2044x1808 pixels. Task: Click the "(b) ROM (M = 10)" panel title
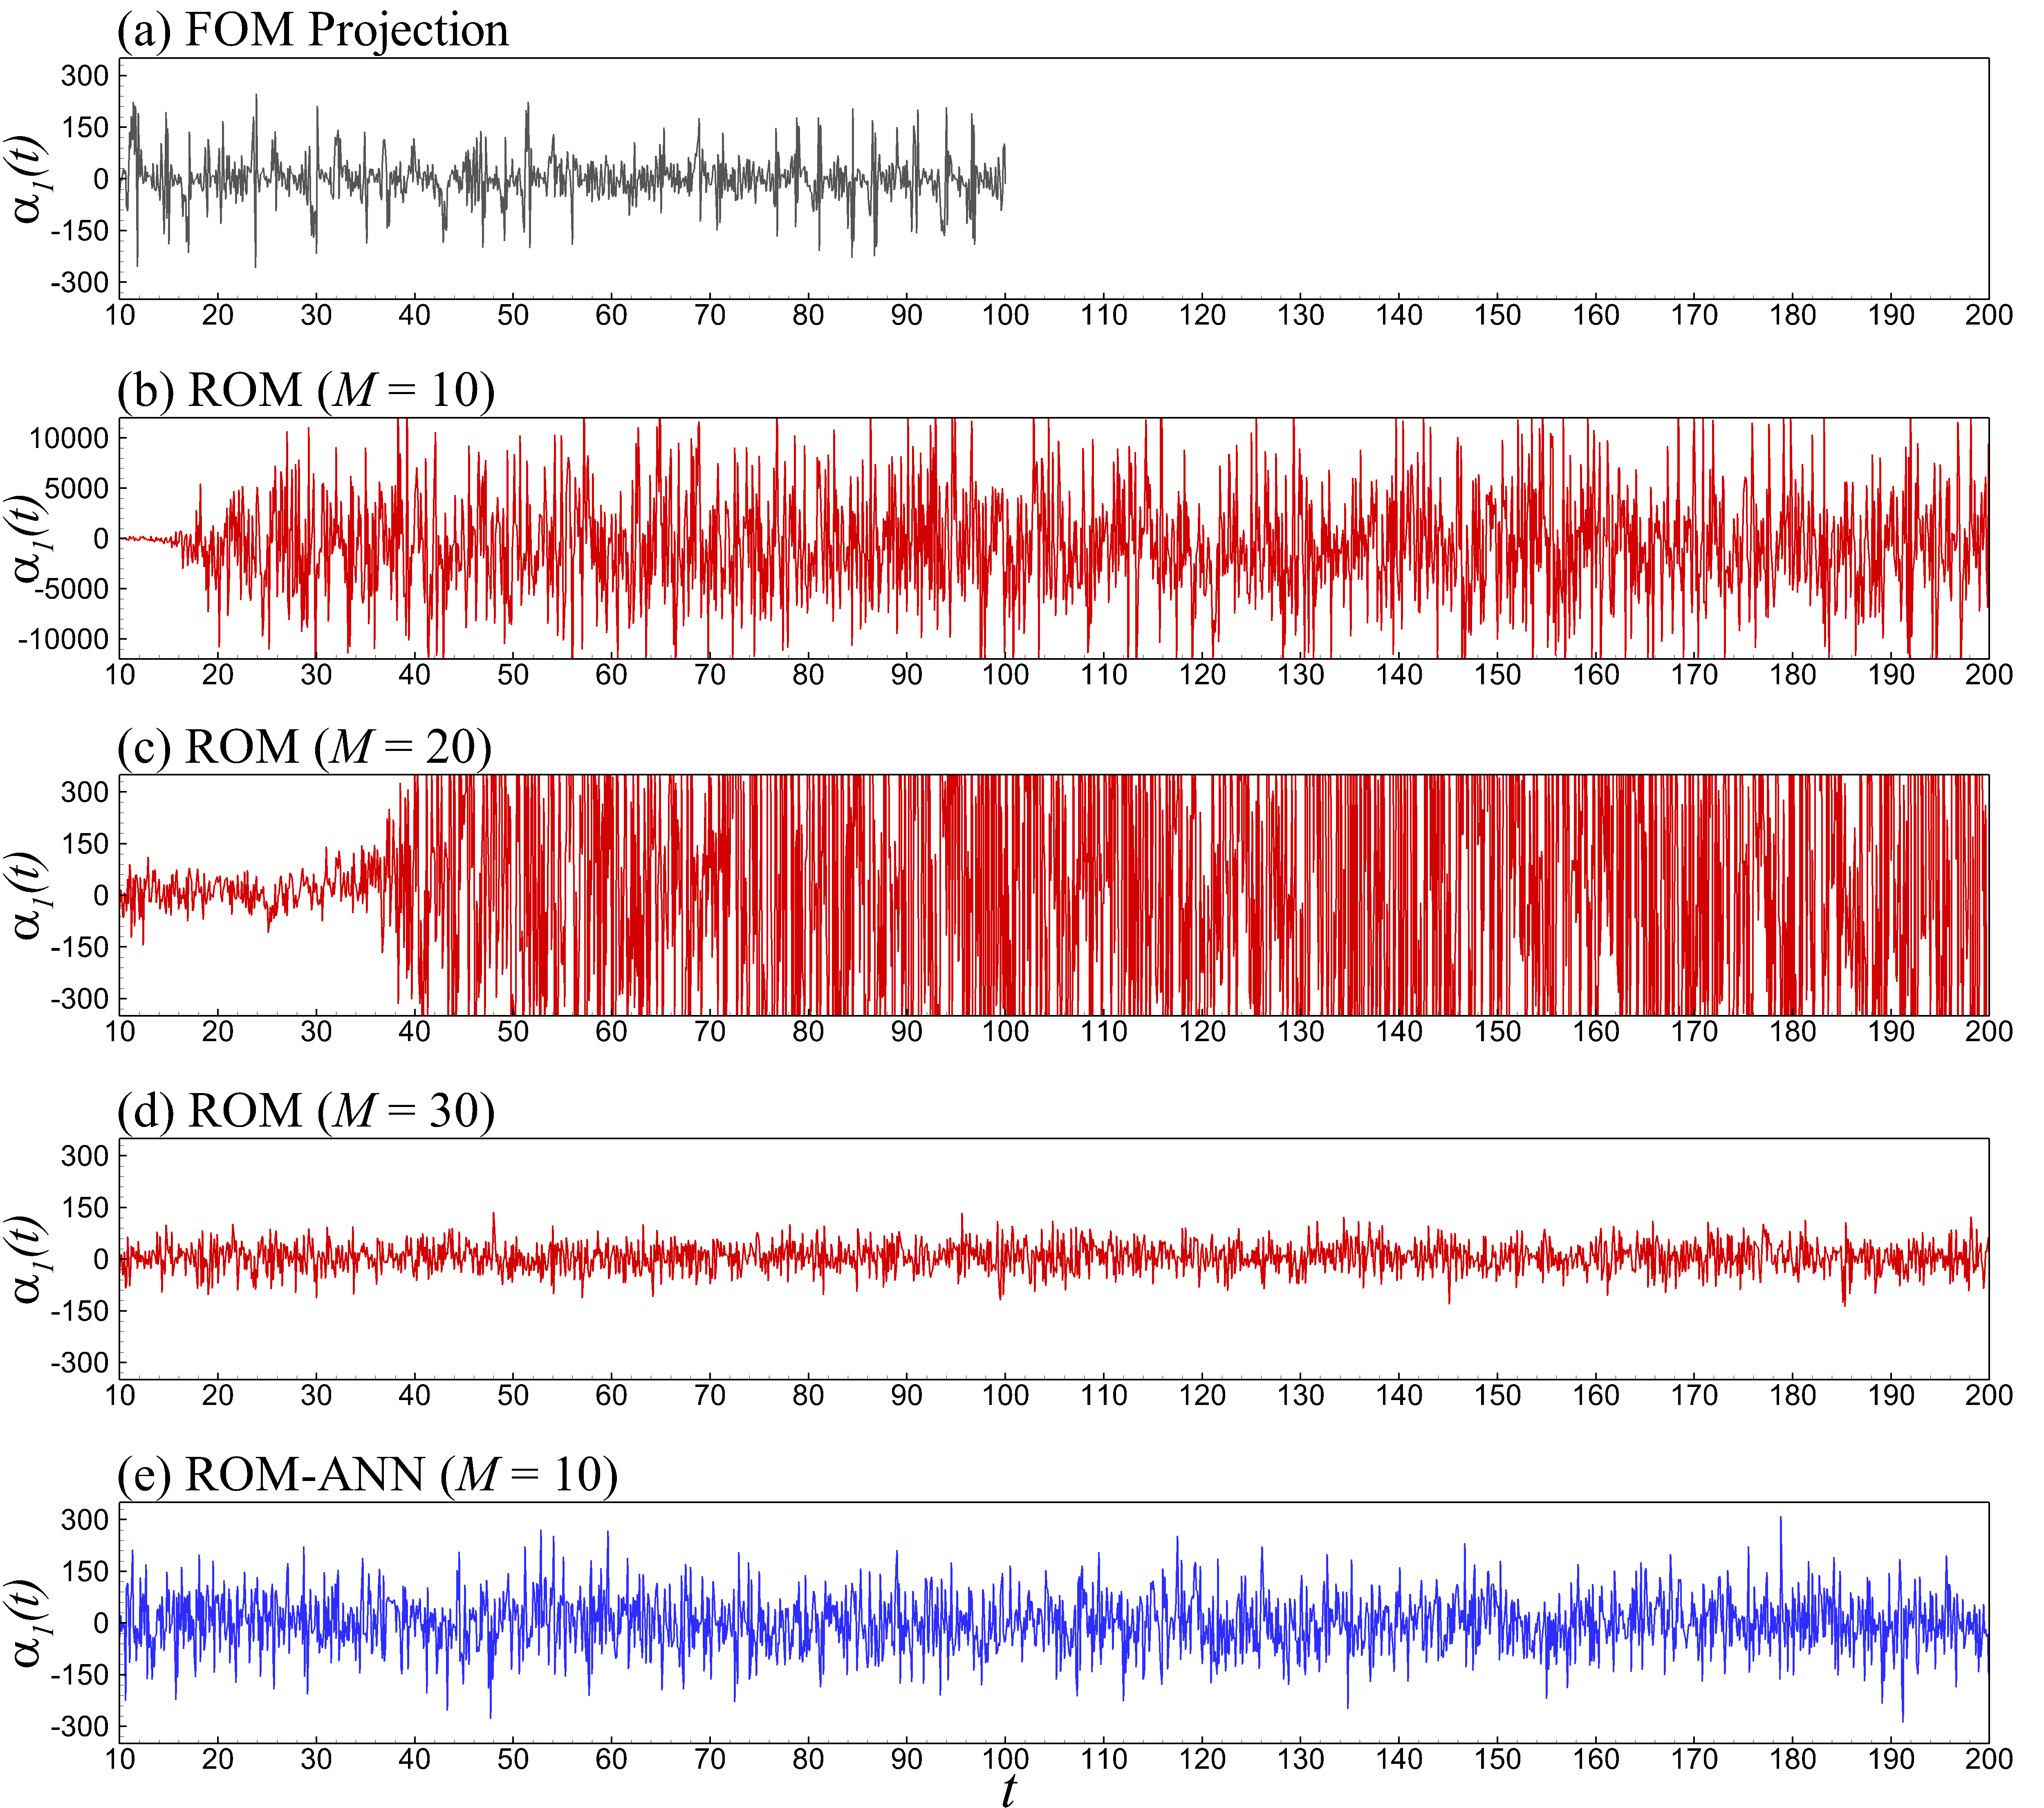(306, 390)
